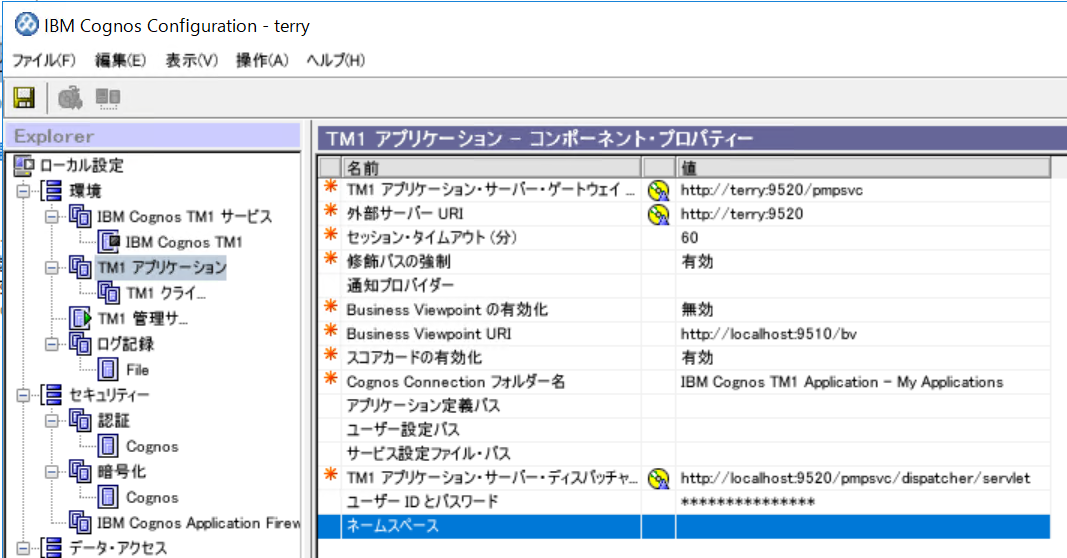1067x558 pixels.
Task: Click the スコアカードの有効化 value 有効
Action: coord(697,358)
